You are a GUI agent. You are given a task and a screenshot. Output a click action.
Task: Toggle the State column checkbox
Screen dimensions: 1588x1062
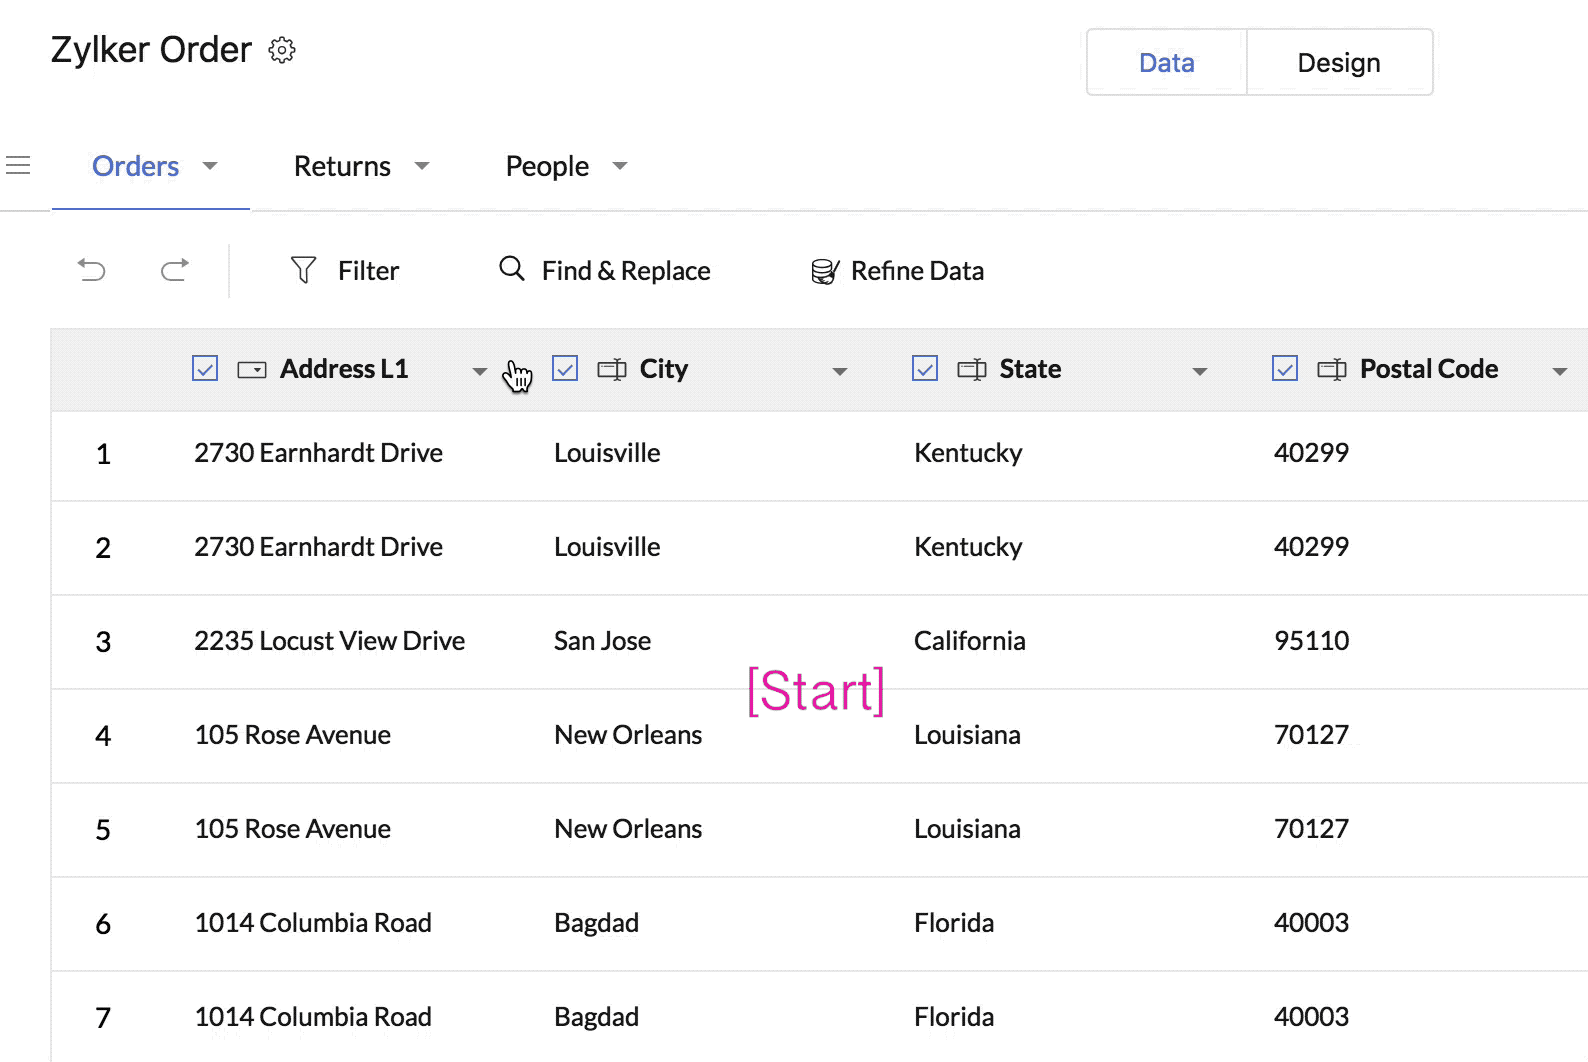point(925,369)
